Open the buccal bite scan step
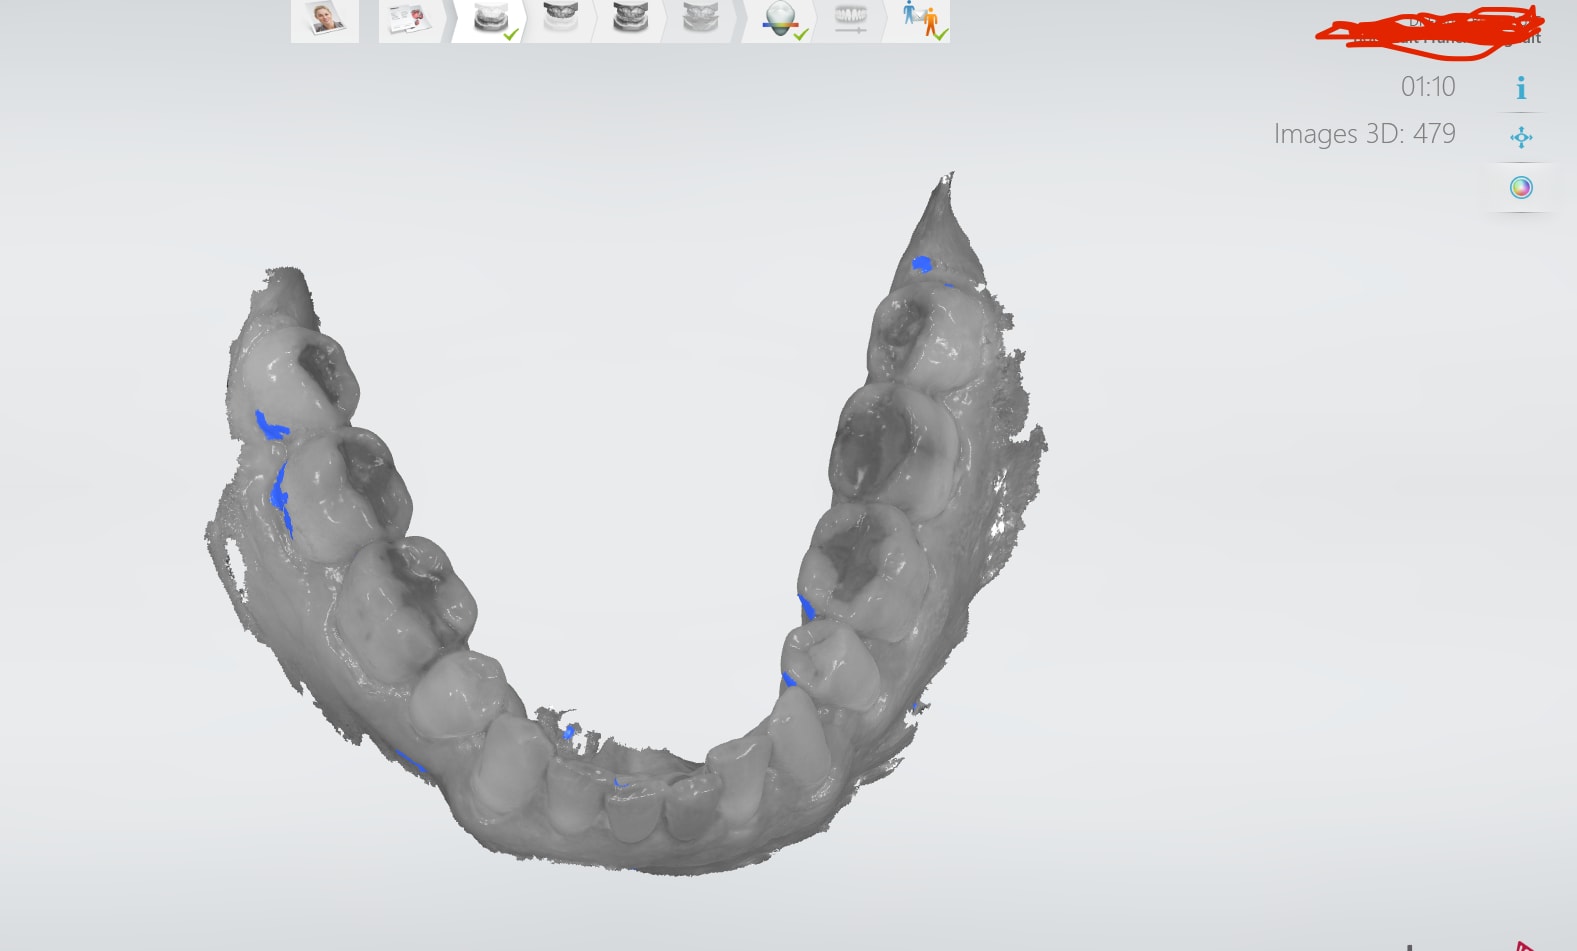The width and height of the screenshot is (1577, 951). (x=630, y=19)
